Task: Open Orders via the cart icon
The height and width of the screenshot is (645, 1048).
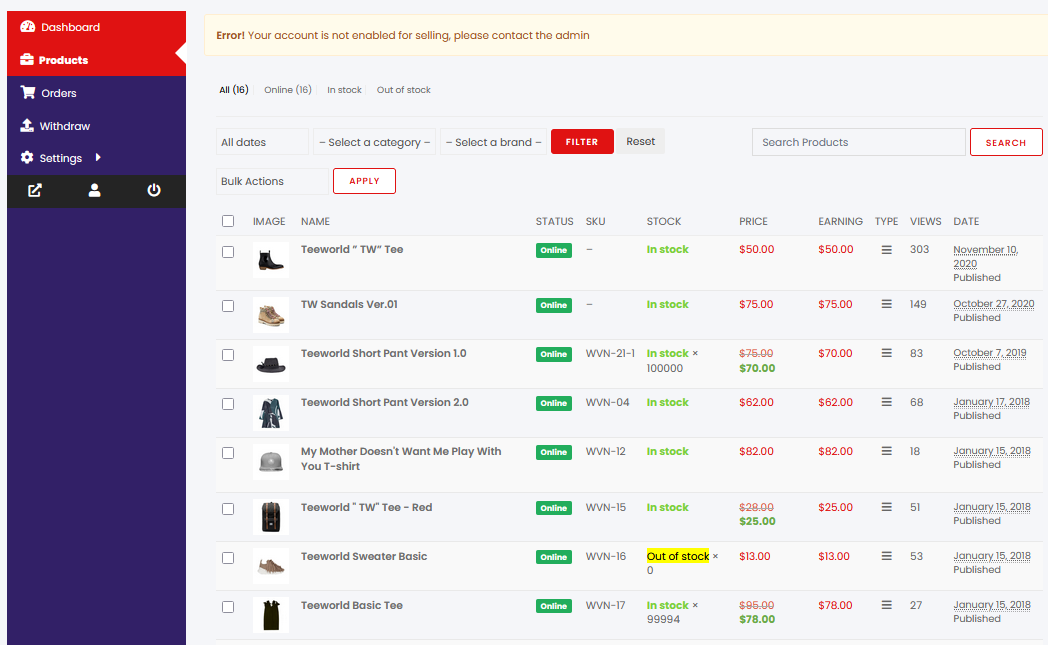Action: point(28,93)
